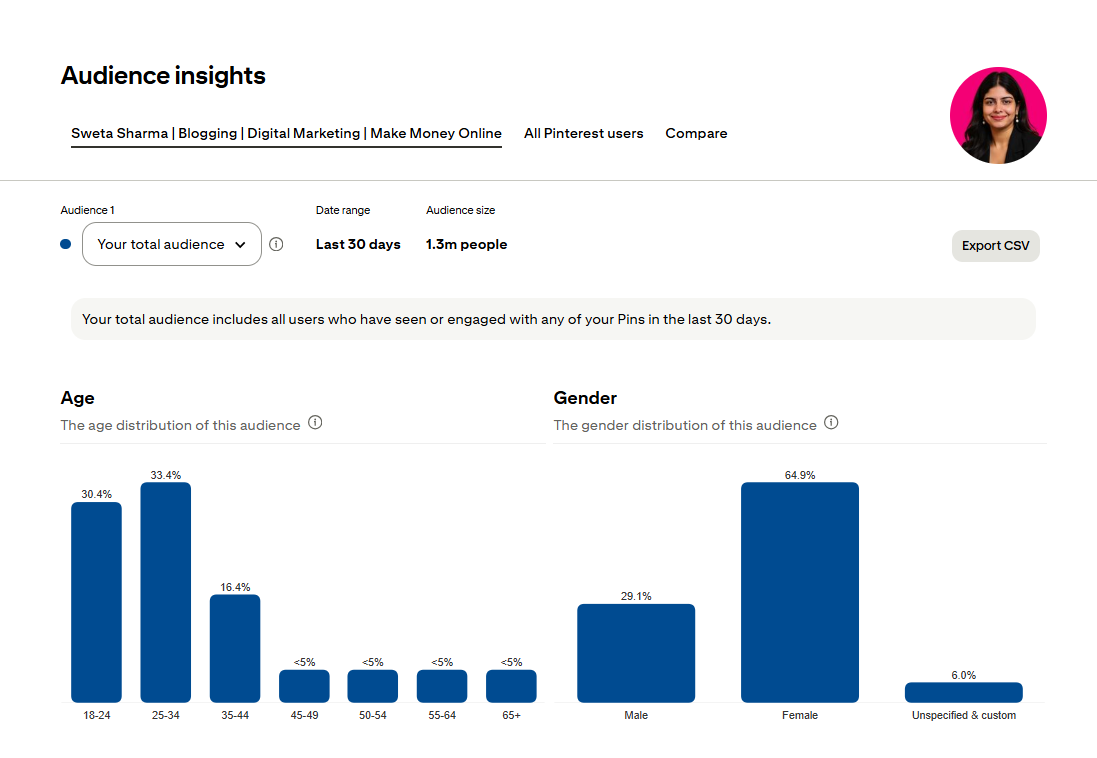Click the 1.3m people audience size
The height and width of the screenshot is (758, 1097).
(x=467, y=244)
